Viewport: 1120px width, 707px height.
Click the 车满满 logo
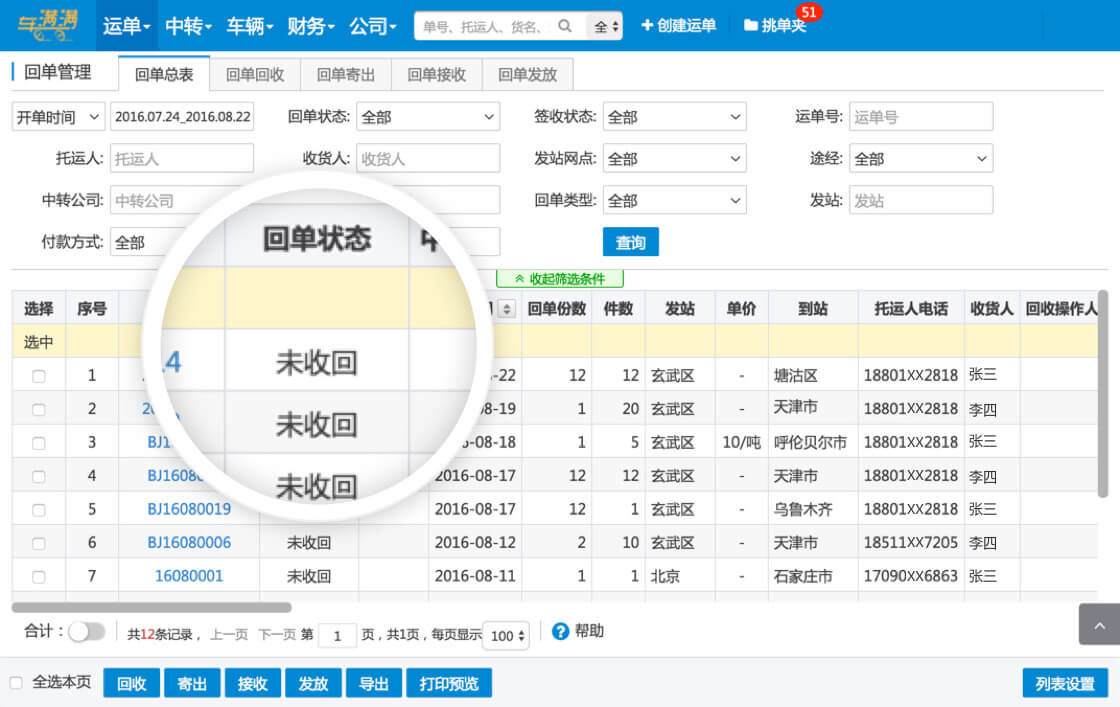[x=48, y=24]
